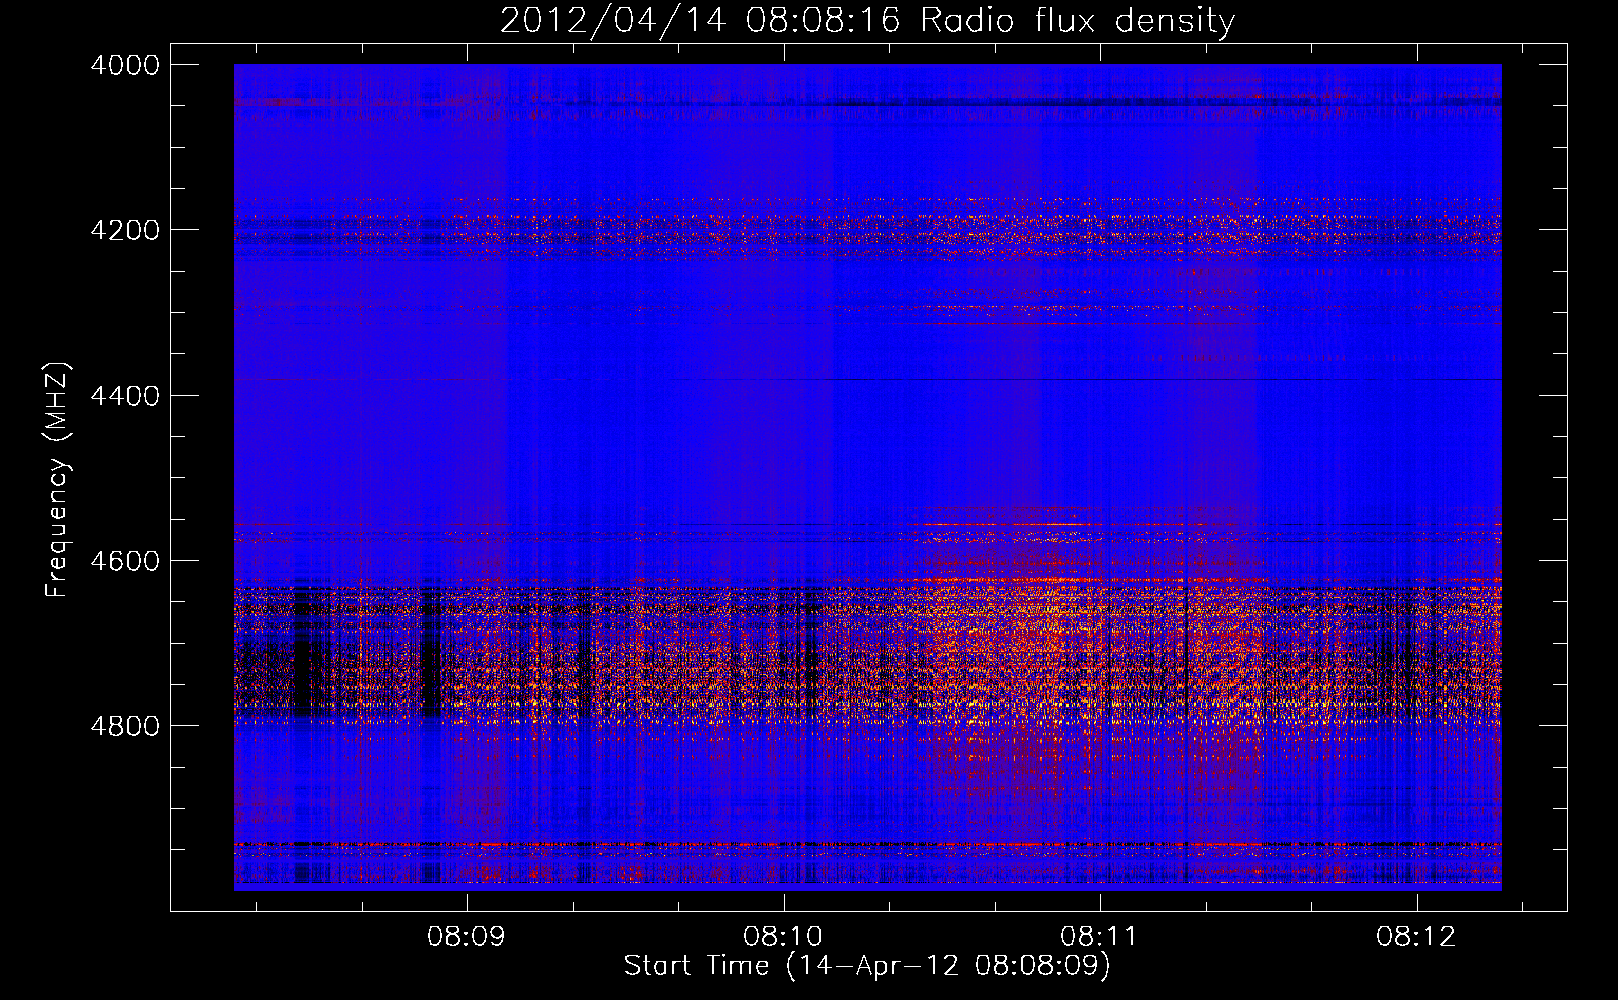Click the '08:09' time axis label
Image resolution: width=1618 pixels, height=1000 pixels.
tap(466, 937)
